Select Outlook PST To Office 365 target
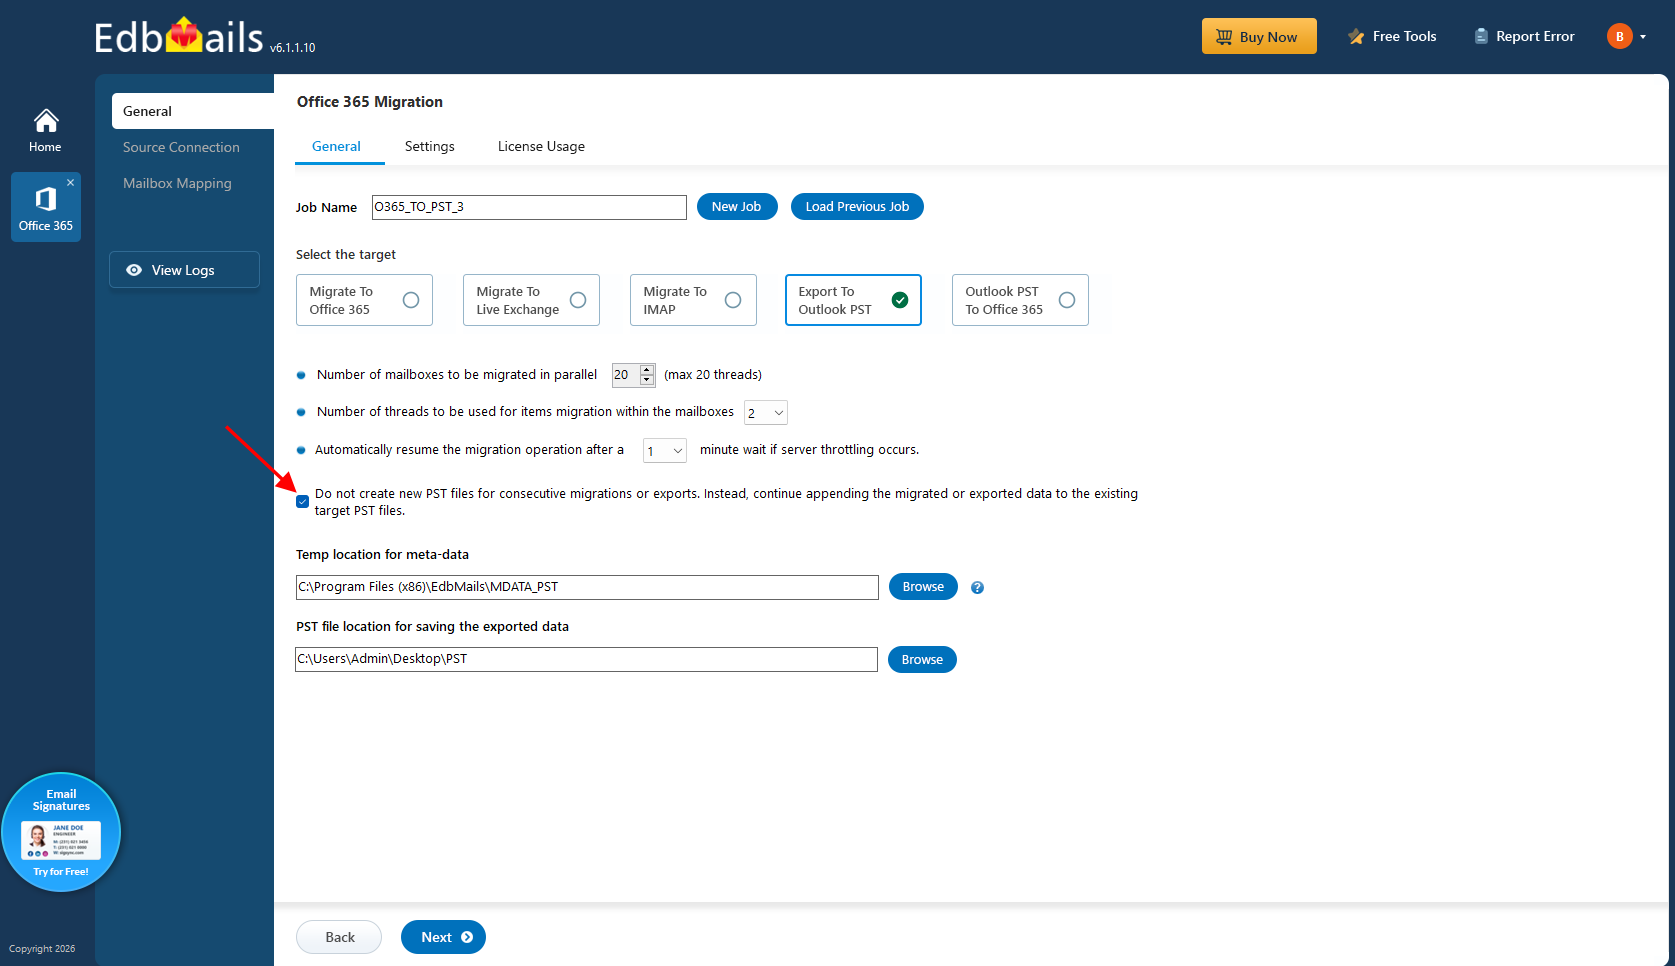Screen dimensions: 1675x966 (x=1020, y=300)
